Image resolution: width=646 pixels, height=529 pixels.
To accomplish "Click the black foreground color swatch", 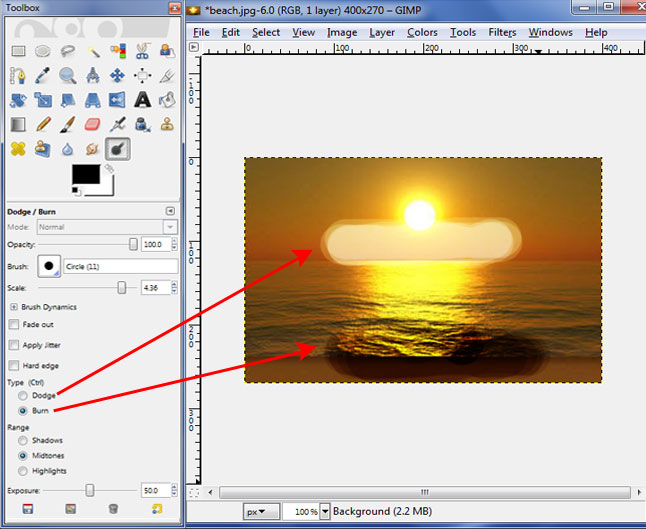I will coord(86,174).
